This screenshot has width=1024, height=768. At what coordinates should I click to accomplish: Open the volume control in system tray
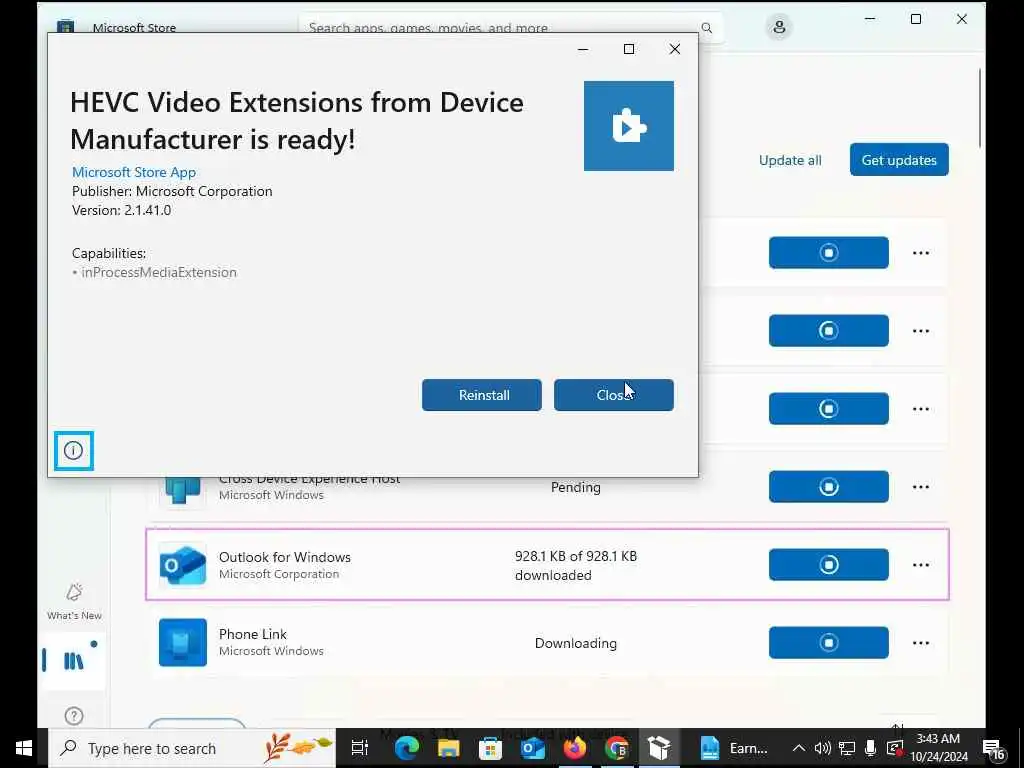[x=823, y=748]
